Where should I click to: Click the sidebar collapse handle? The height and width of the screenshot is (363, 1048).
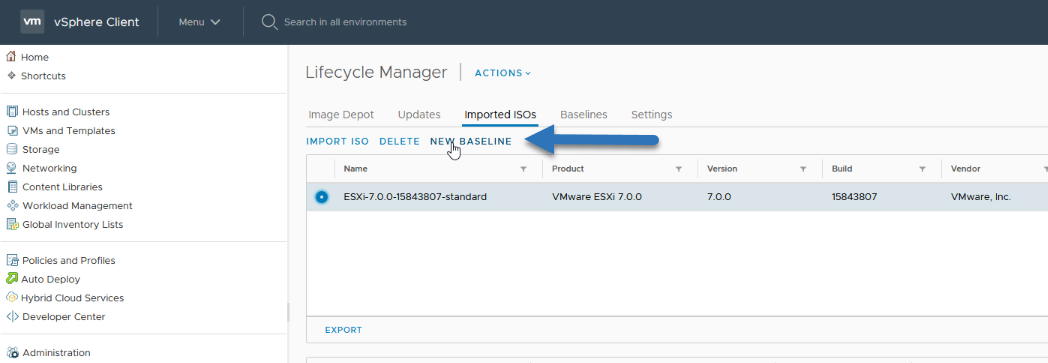coord(288,312)
